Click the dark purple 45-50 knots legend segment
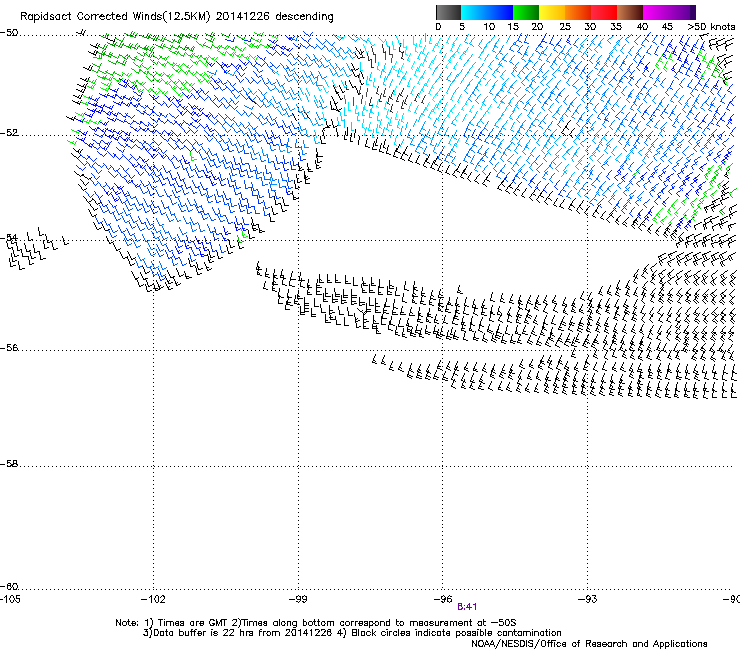740x650 pixels. point(682,12)
